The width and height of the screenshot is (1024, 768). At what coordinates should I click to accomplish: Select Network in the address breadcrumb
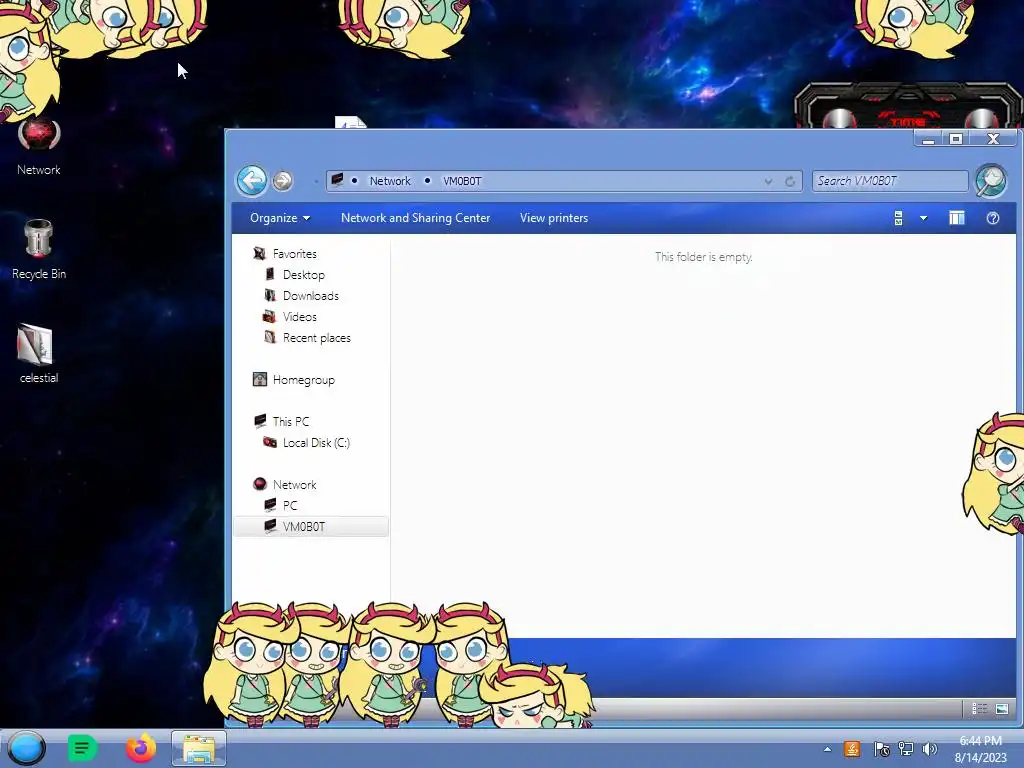(390, 181)
